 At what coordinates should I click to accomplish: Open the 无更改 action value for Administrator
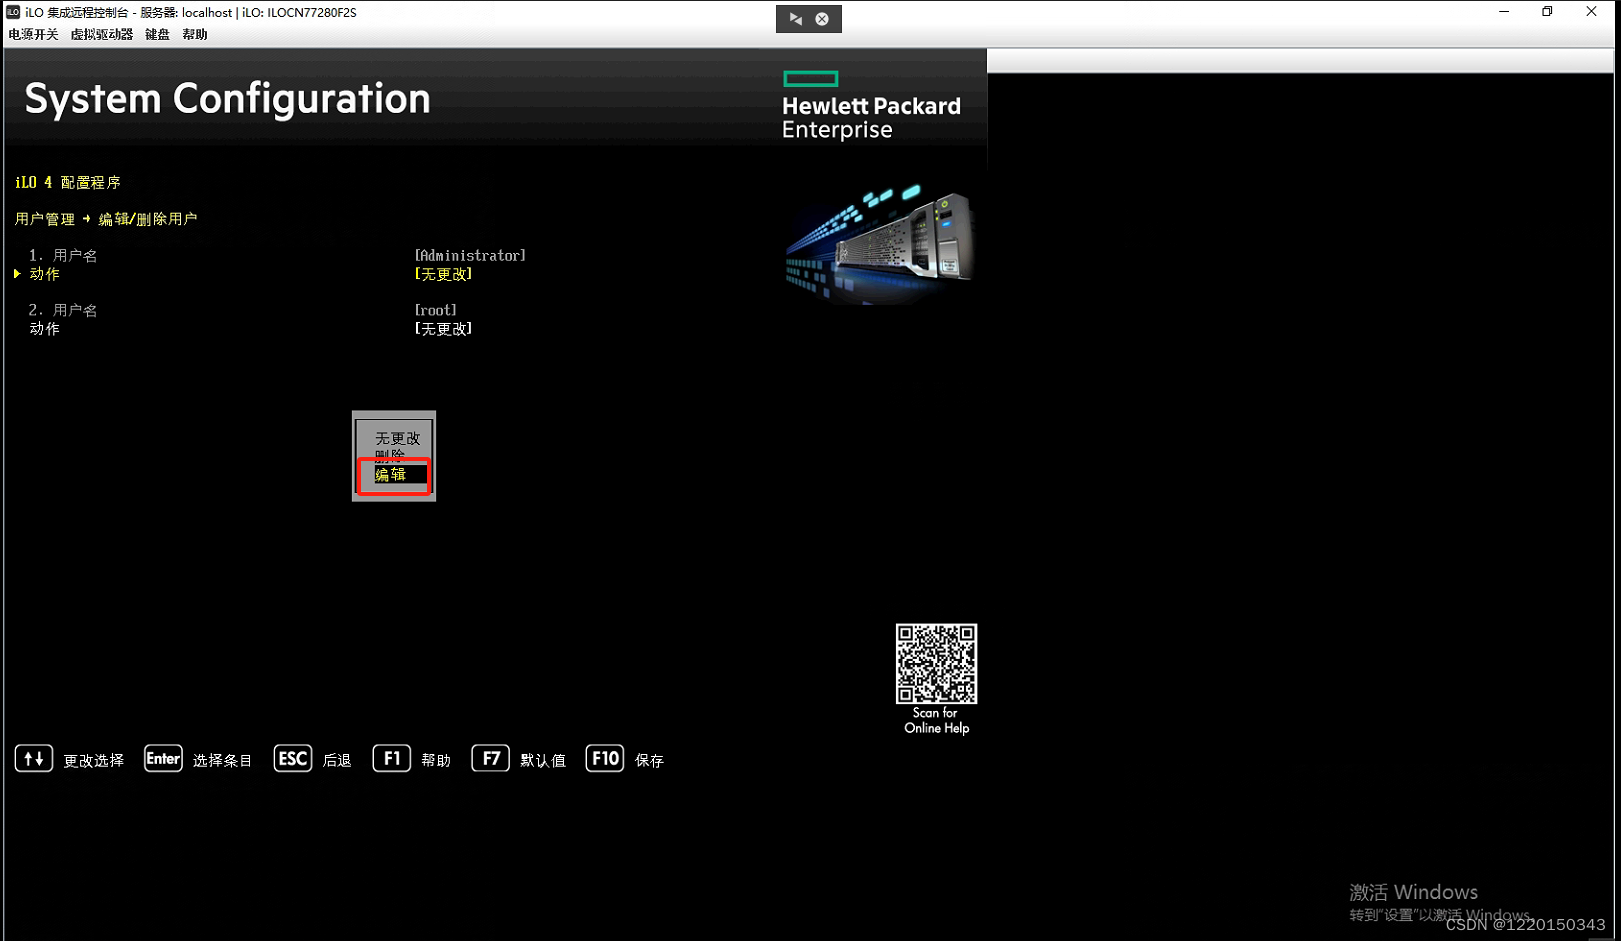click(x=443, y=274)
